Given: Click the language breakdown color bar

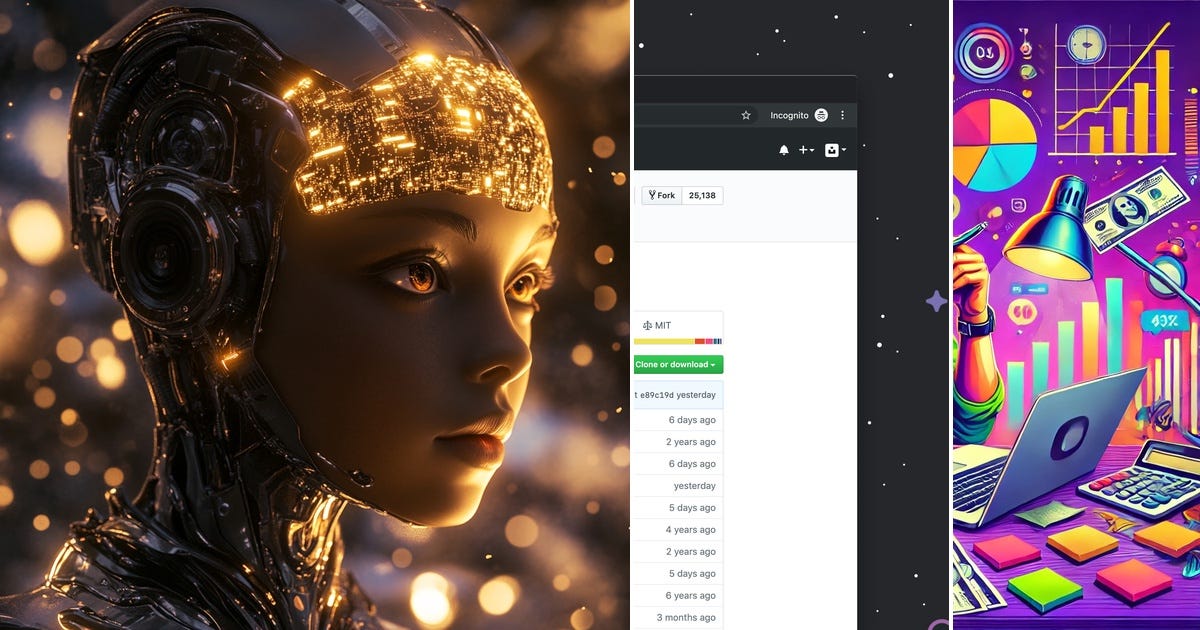Looking at the screenshot, I should [678, 341].
